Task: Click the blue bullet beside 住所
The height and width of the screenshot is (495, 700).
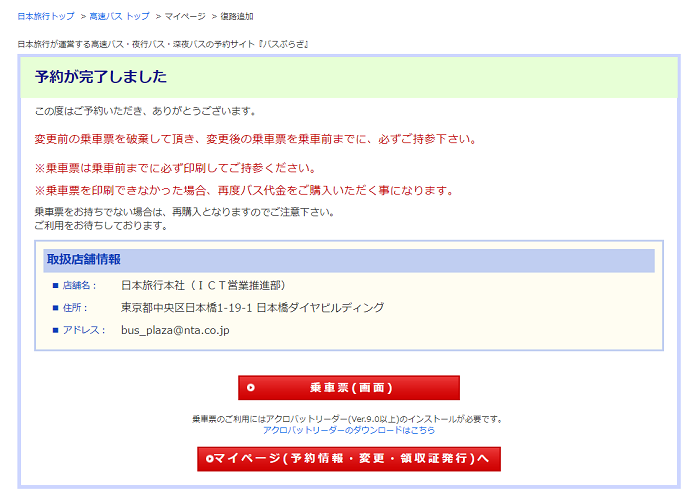Action: (56, 308)
